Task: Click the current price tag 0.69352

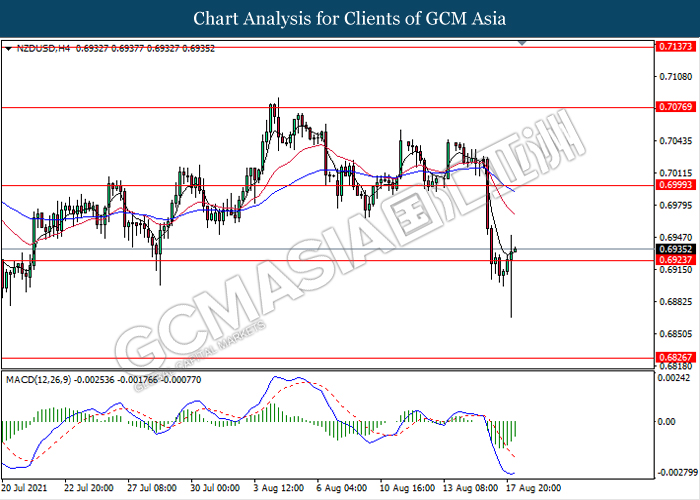Action: coord(676,250)
